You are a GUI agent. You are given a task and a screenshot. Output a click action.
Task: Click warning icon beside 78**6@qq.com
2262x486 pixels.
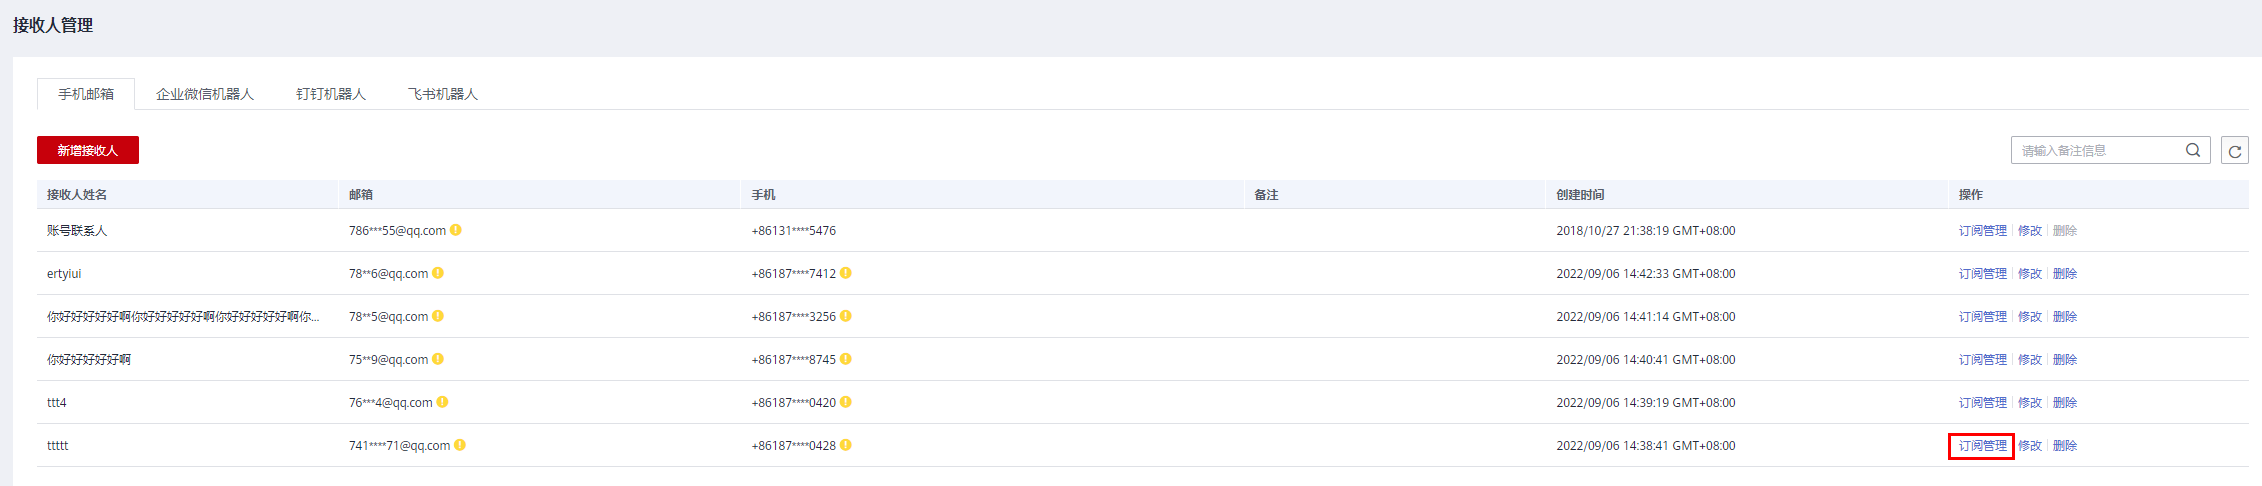pyautogui.click(x=438, y=273)
